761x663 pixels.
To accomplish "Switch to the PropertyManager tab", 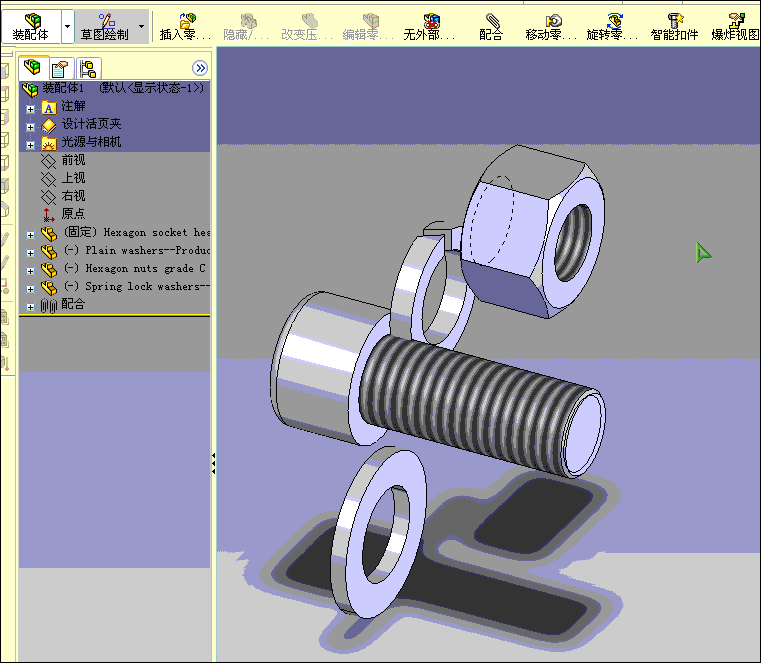I will 61,68.
